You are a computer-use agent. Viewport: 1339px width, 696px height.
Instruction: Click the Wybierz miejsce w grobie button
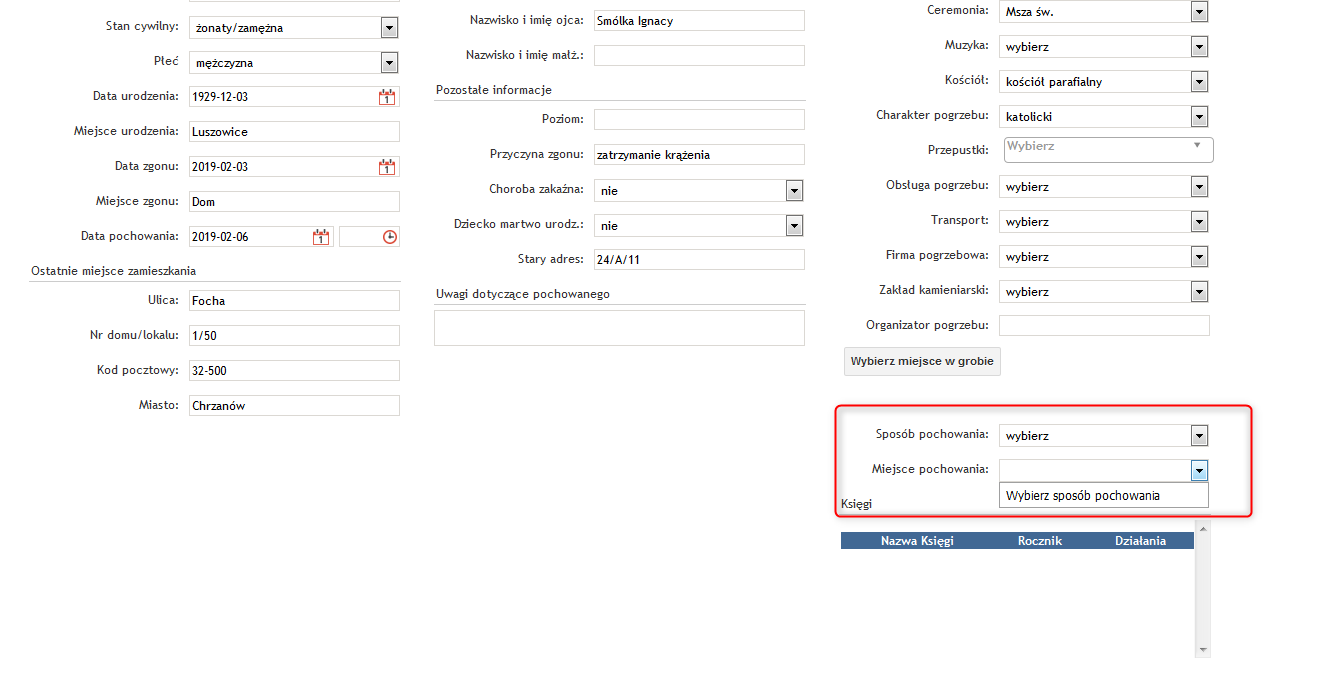pyautogui.click(x=922, y=361)
